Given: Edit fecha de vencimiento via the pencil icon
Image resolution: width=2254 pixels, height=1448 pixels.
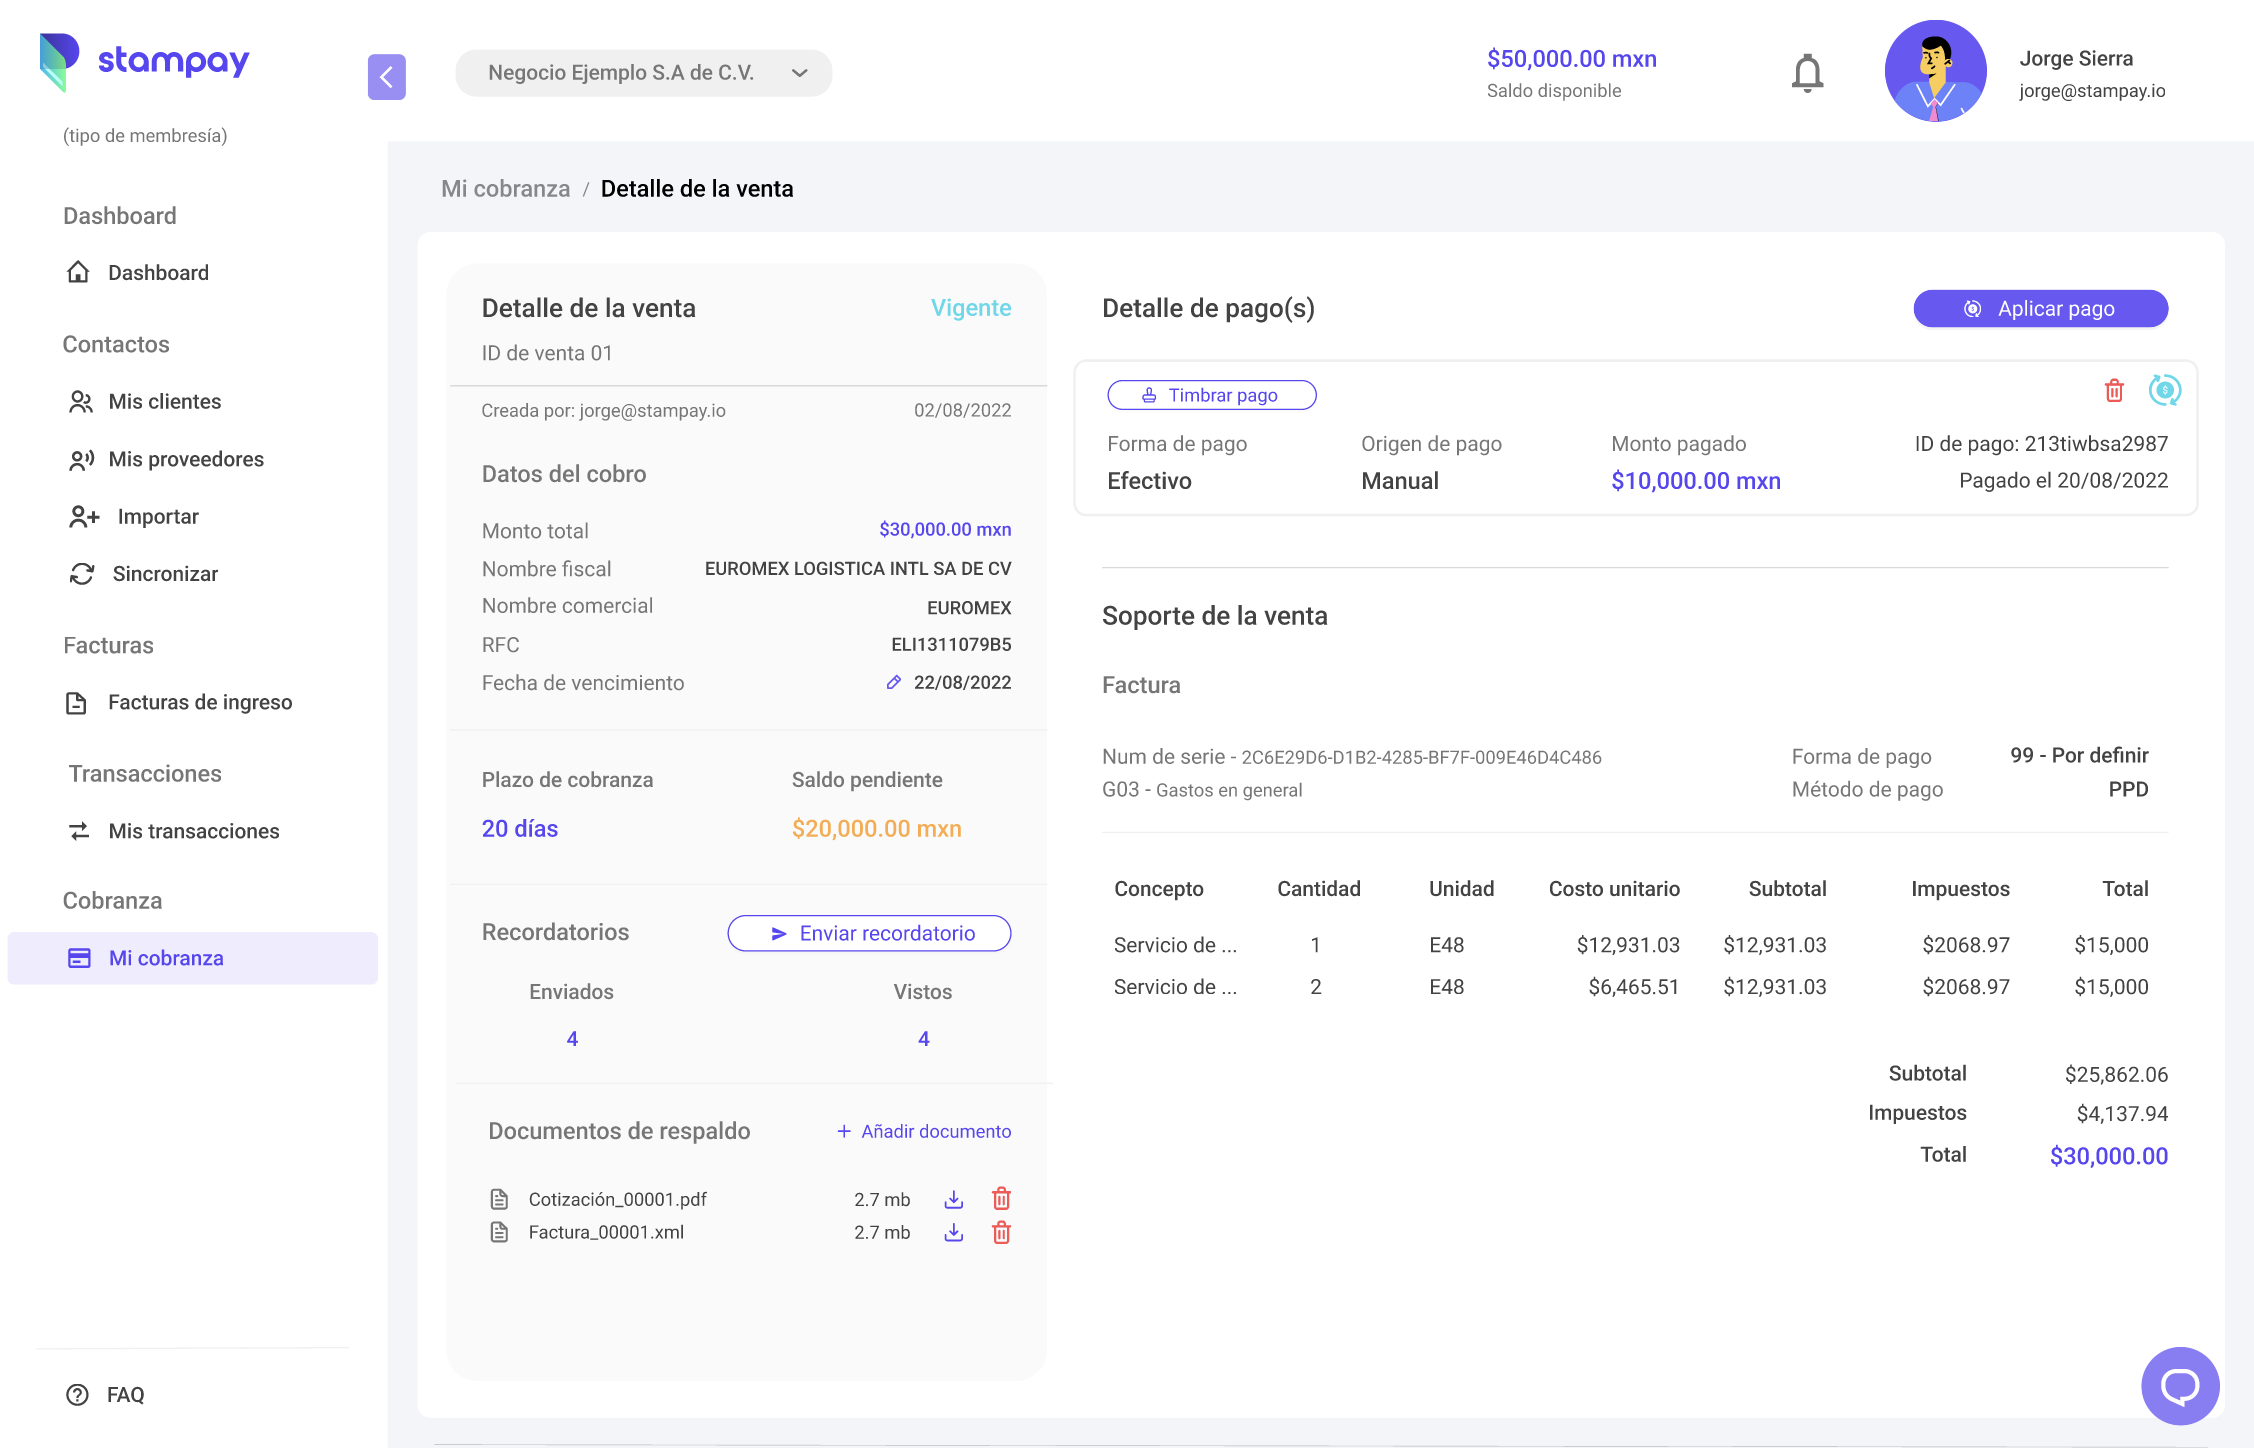Looking at the screenshot, I should [893, 682].
